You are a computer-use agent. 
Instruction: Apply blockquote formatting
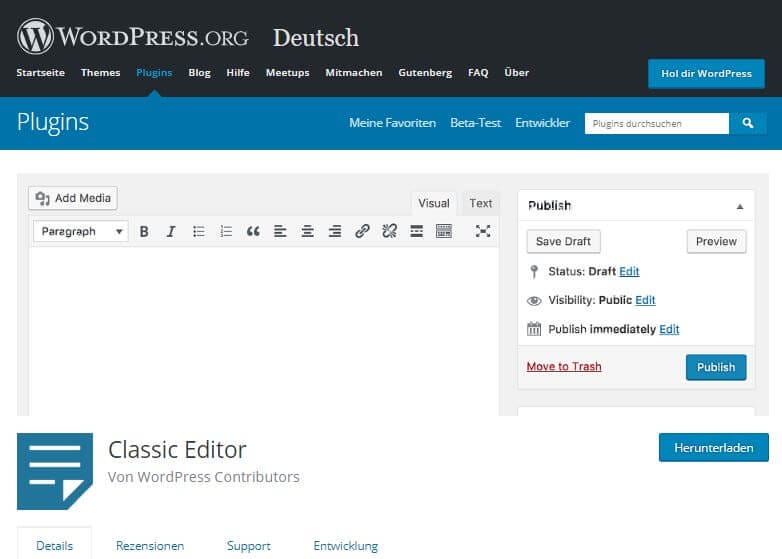point(253,231)
